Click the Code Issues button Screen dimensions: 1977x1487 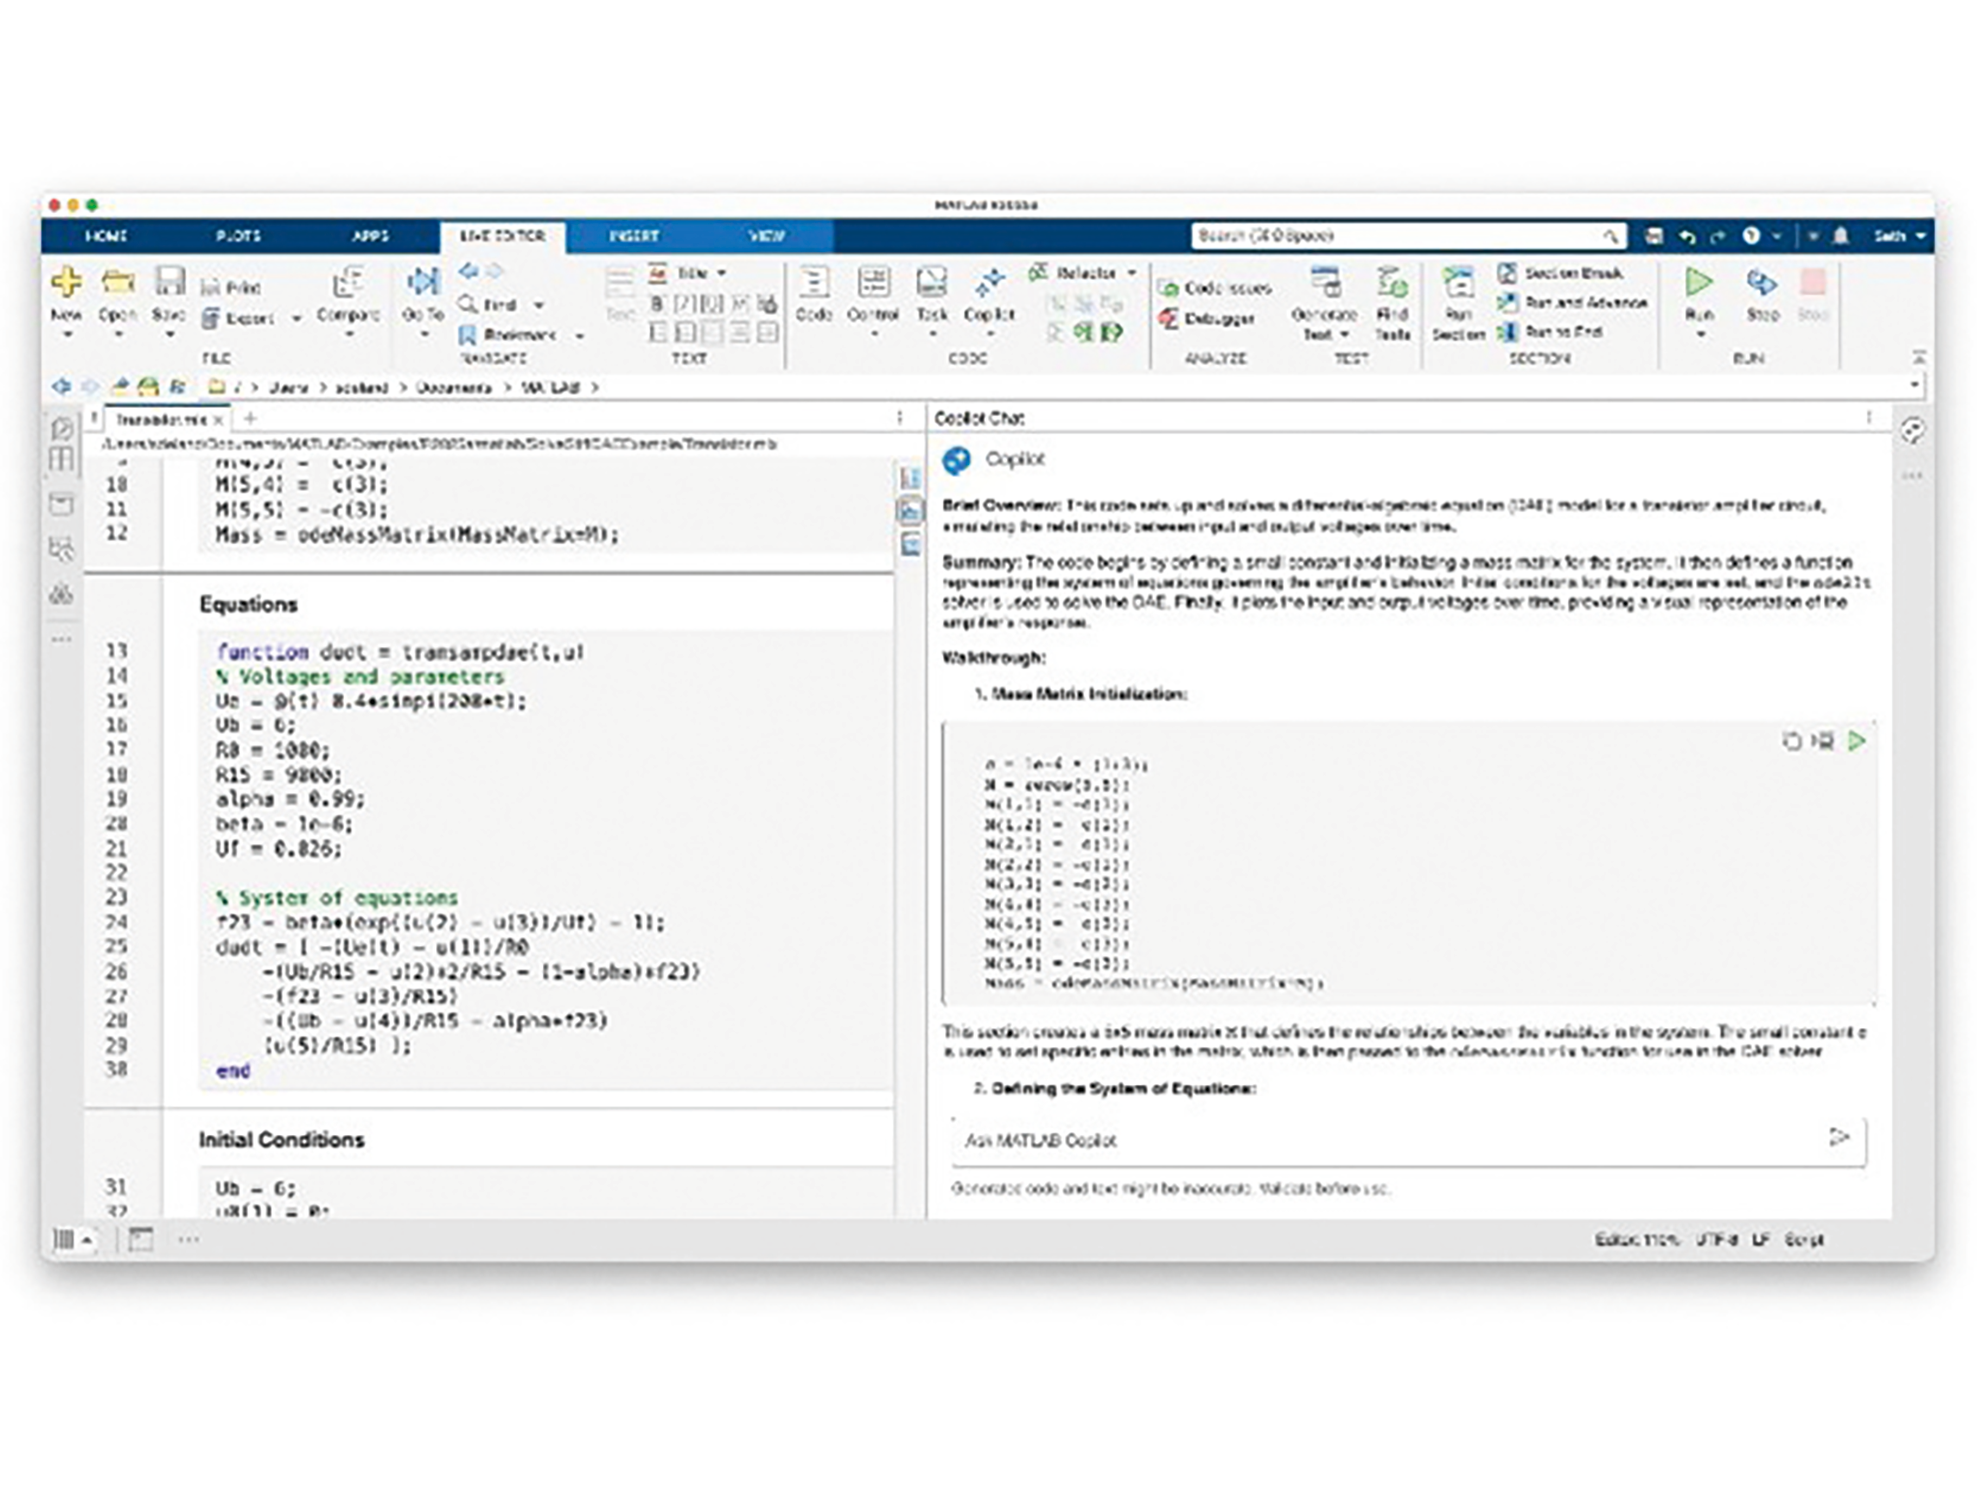(x=1215, y=288)
